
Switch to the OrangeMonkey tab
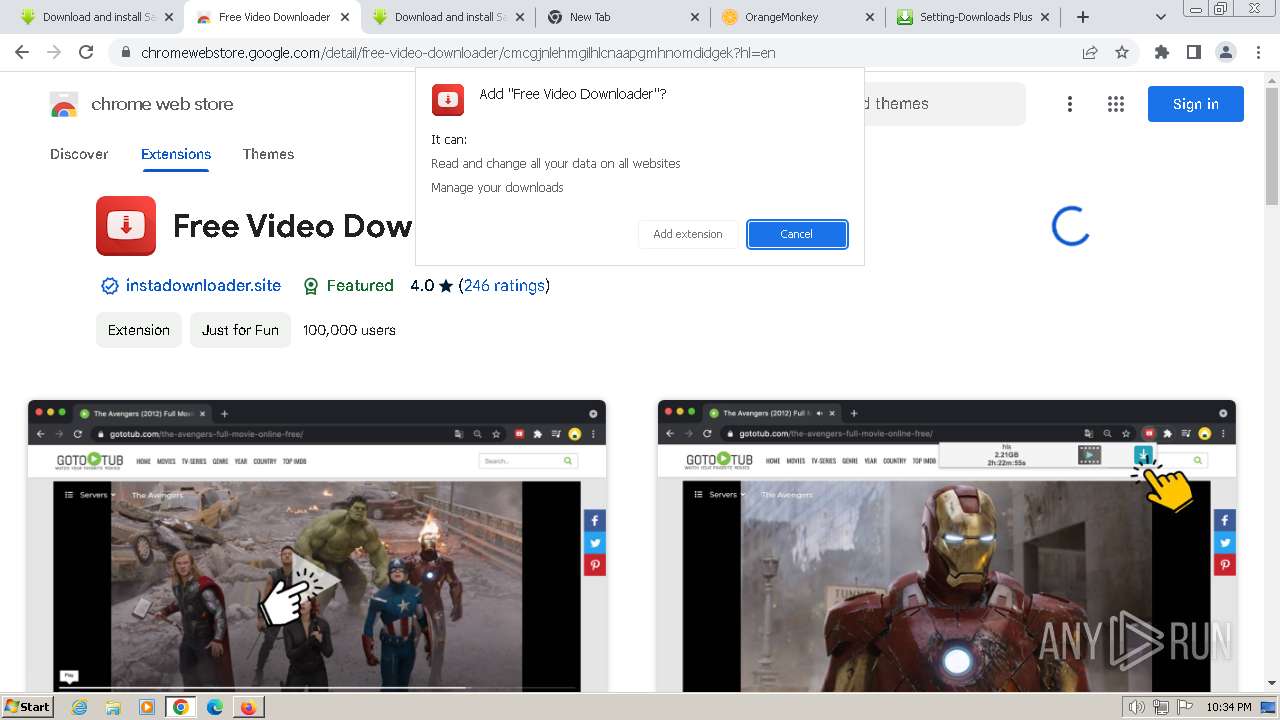click(x=797, y=17)
